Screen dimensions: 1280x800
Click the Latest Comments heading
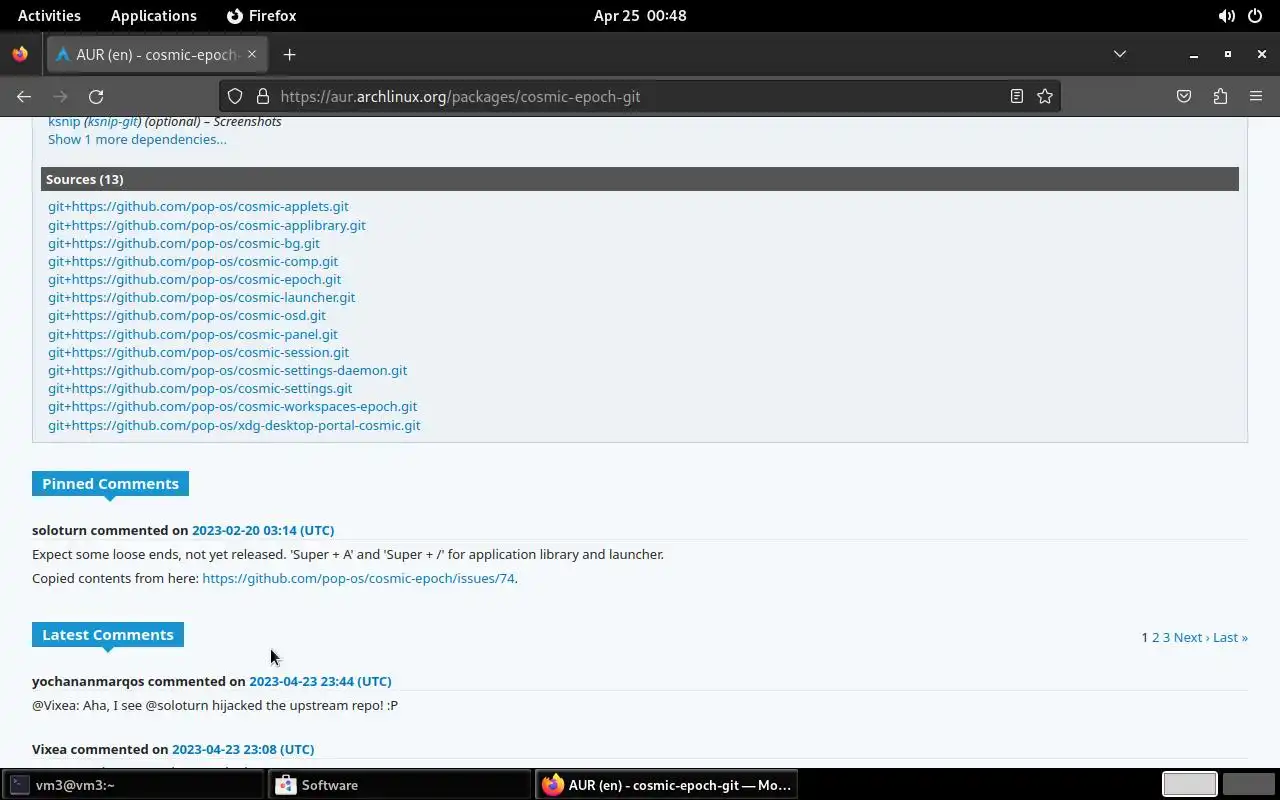pyautogui.click(x=108, y=634)
